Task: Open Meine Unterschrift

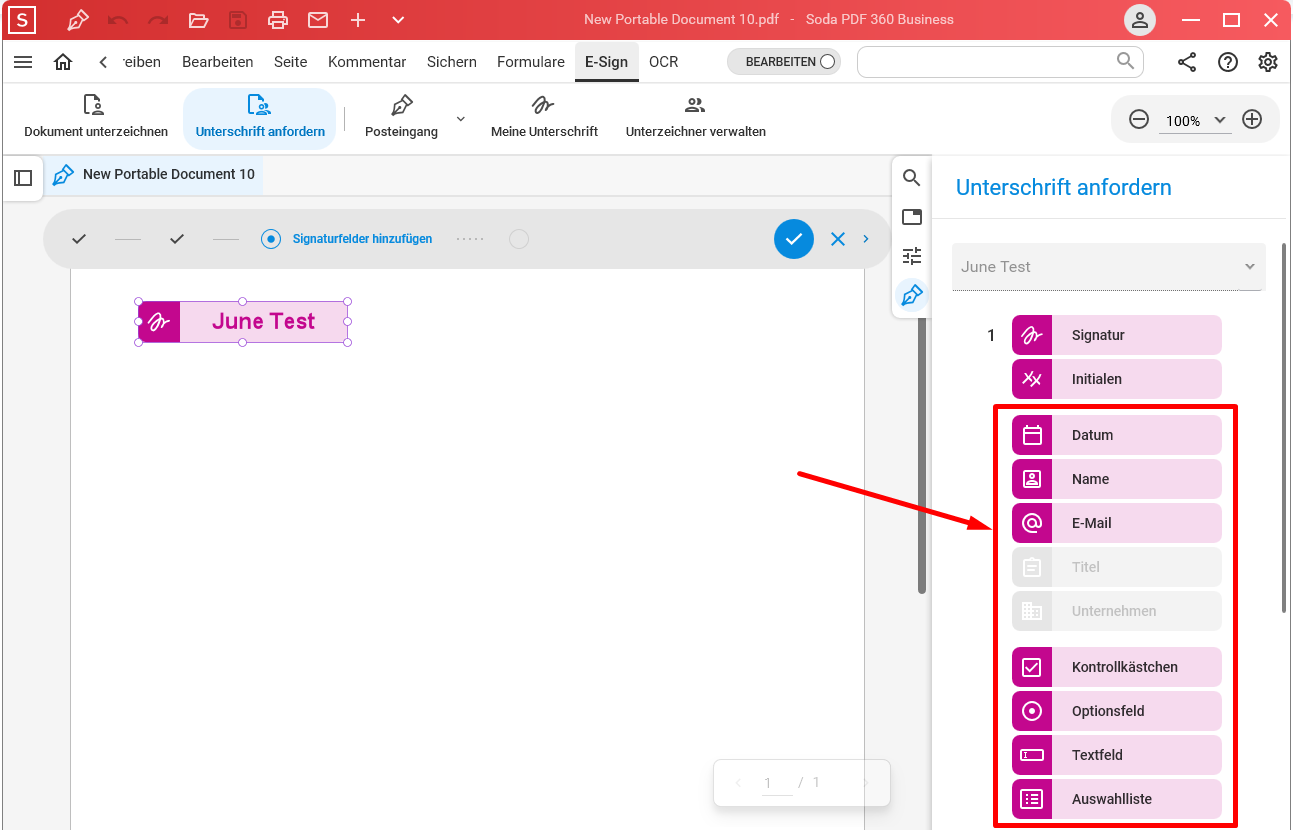Action: [x=544, y=118]
